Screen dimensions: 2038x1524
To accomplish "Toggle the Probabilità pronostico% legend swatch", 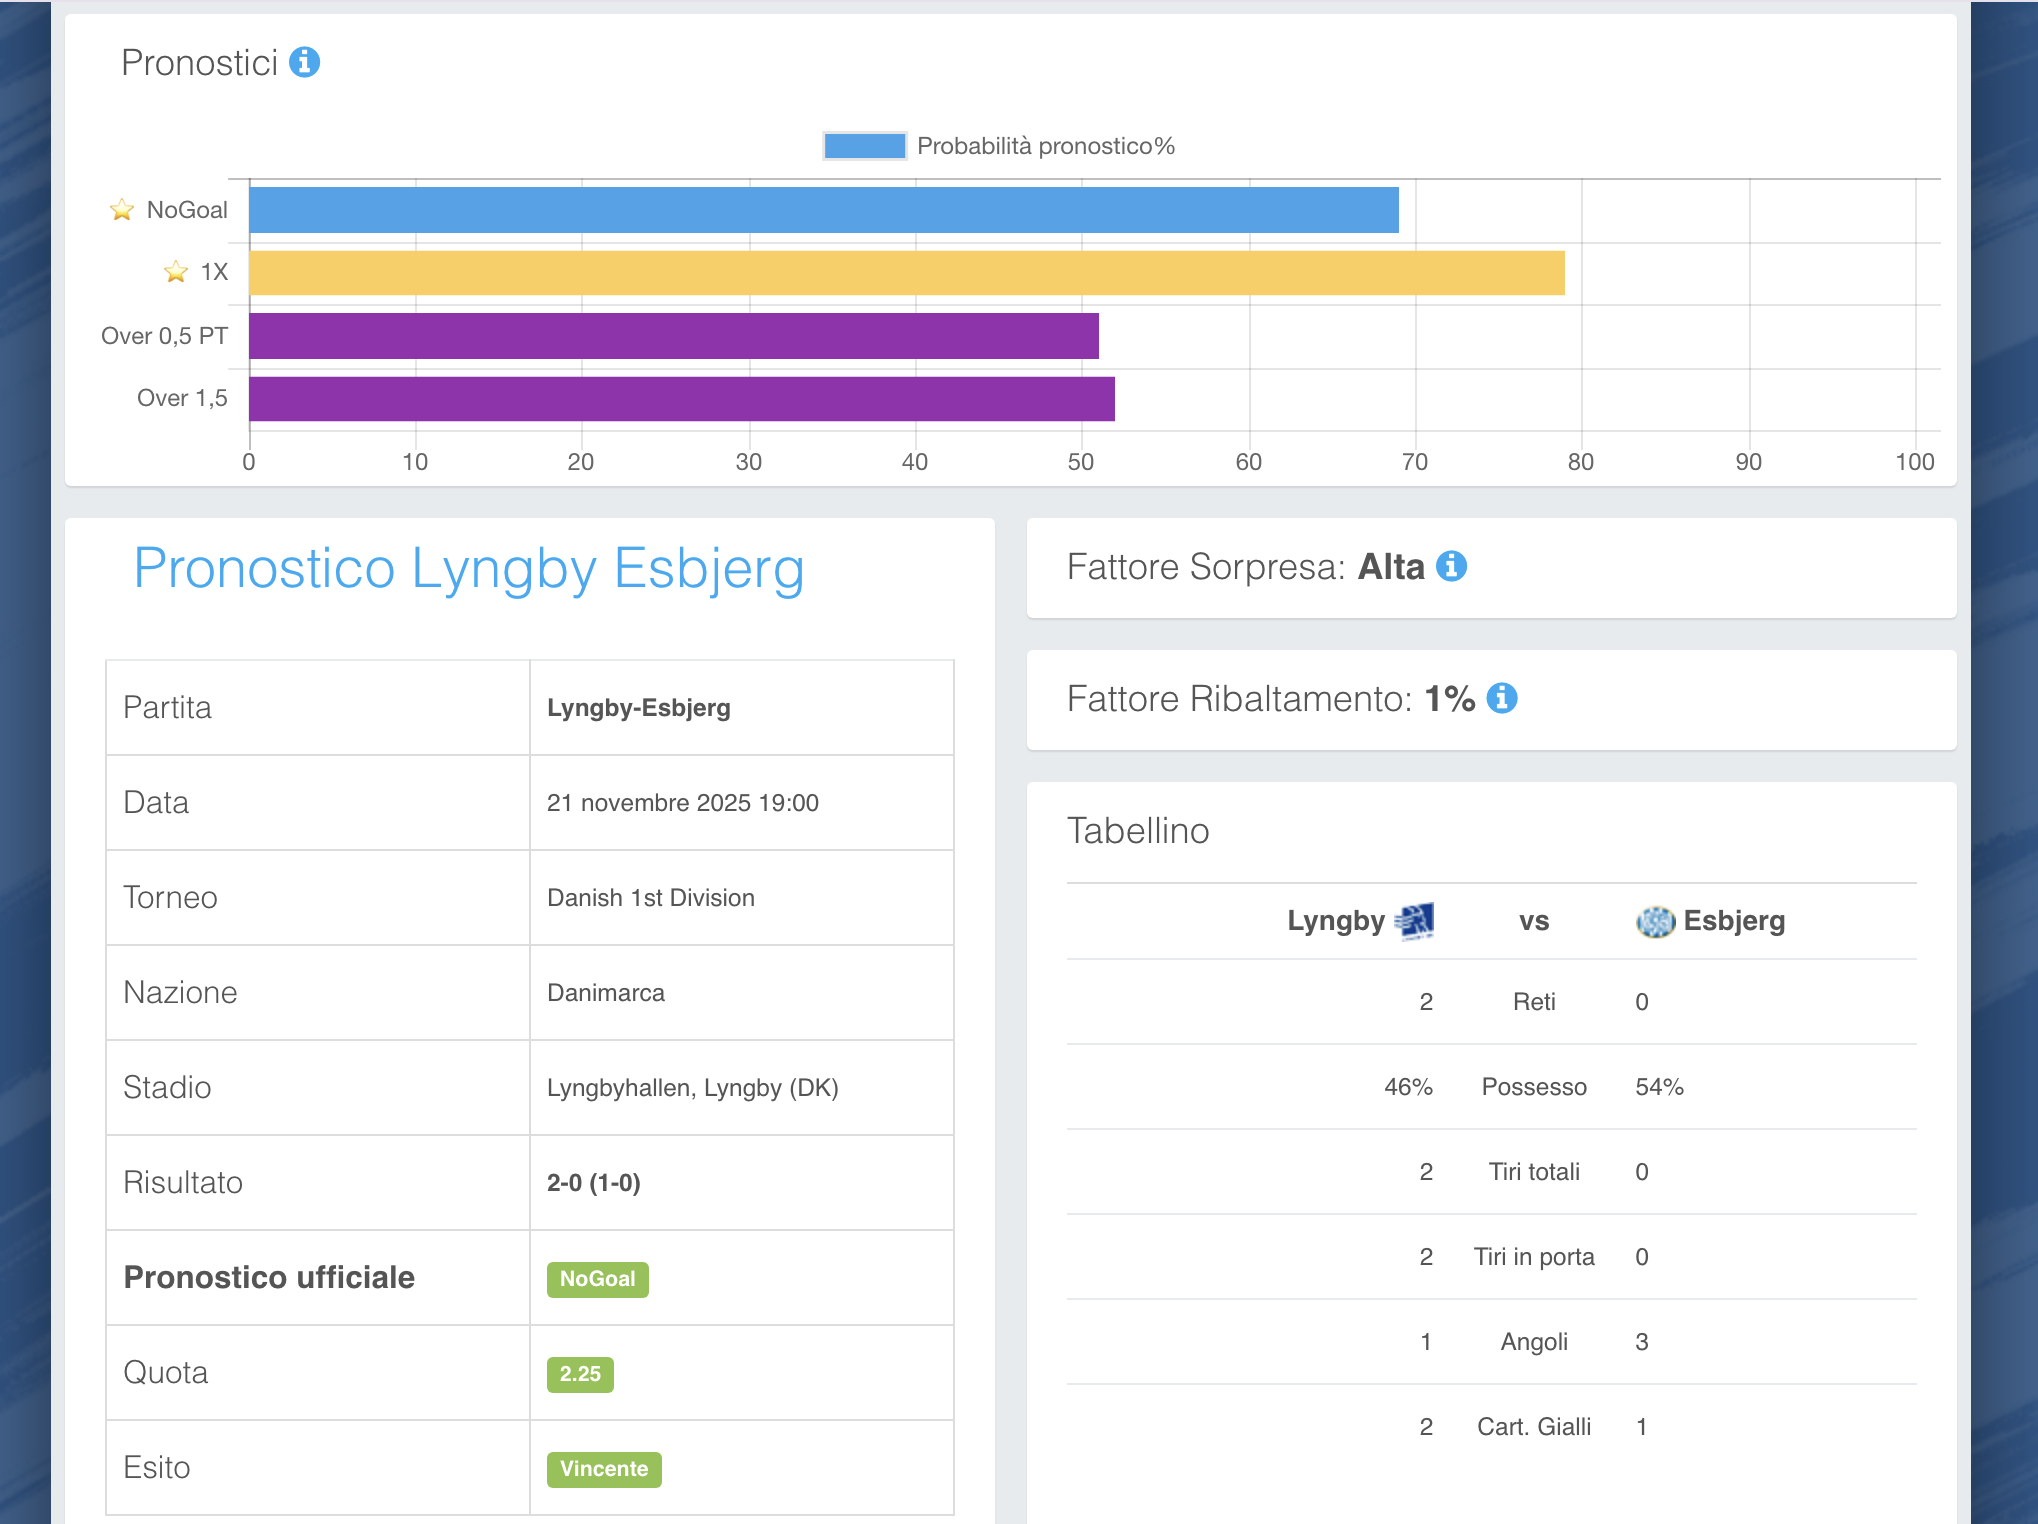I will pos(864,146).
